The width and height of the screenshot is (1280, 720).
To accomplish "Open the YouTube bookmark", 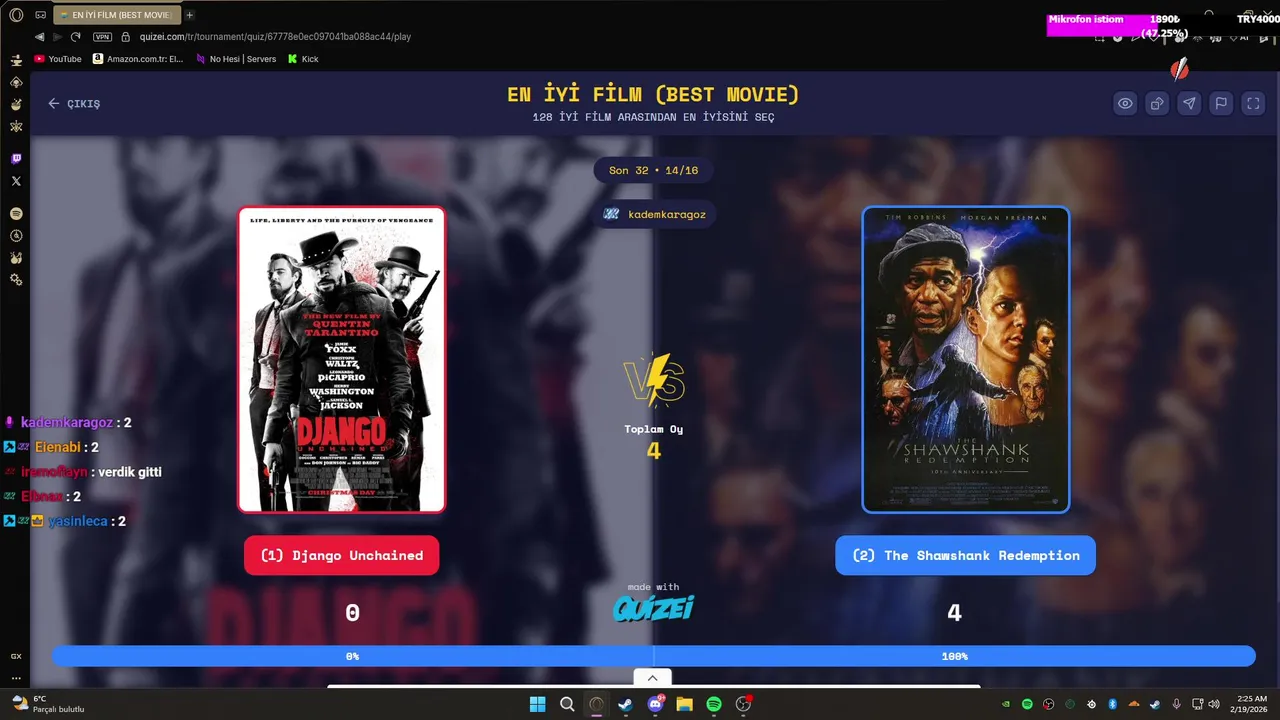I will pyautogui.click(x=58, y=59).
